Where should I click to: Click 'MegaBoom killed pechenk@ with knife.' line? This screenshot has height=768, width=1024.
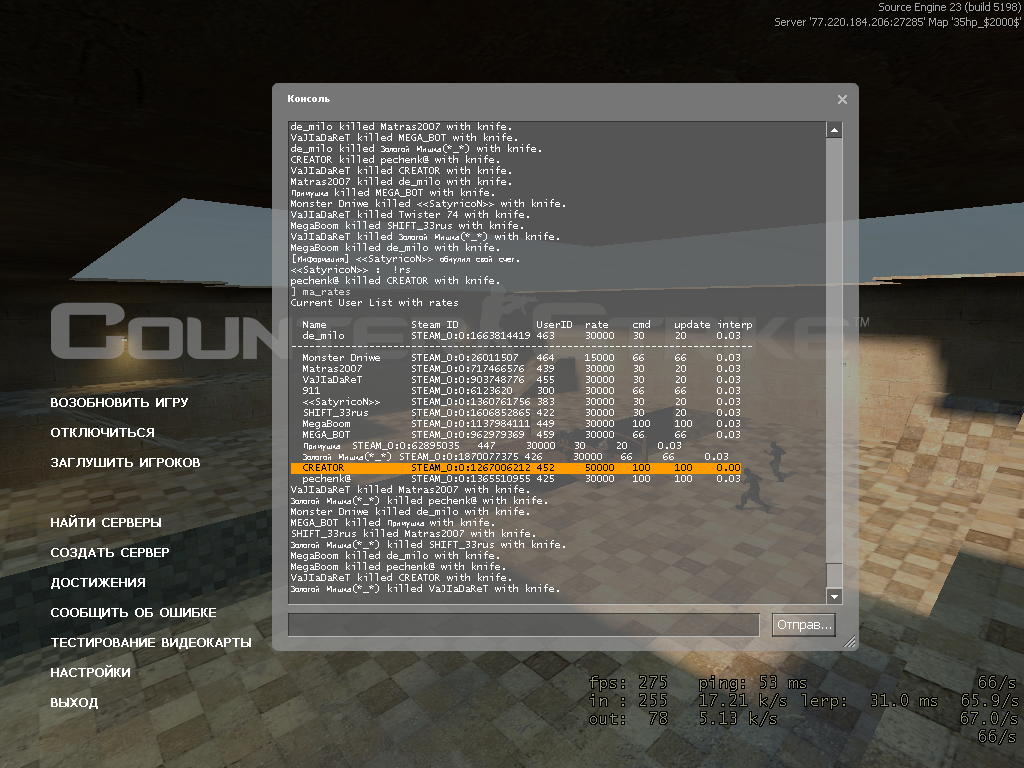(398, 567)
